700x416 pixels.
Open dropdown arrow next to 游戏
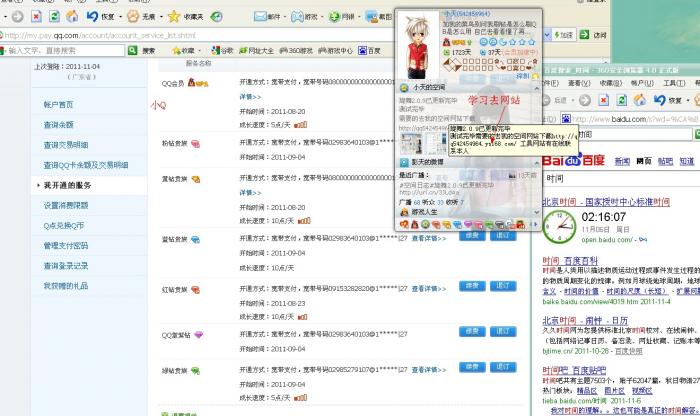coord(322,17)
